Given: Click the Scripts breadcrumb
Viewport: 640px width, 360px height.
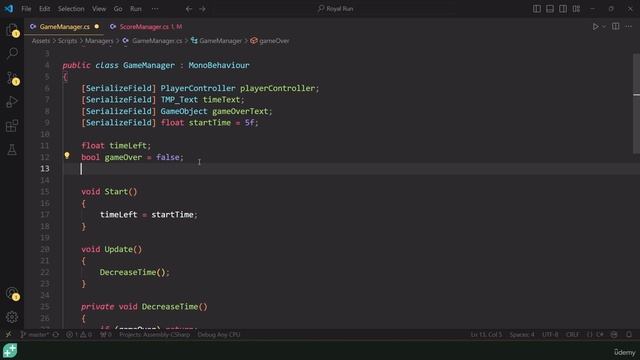Looking at the screenshot, I should (x=67, y=41).
